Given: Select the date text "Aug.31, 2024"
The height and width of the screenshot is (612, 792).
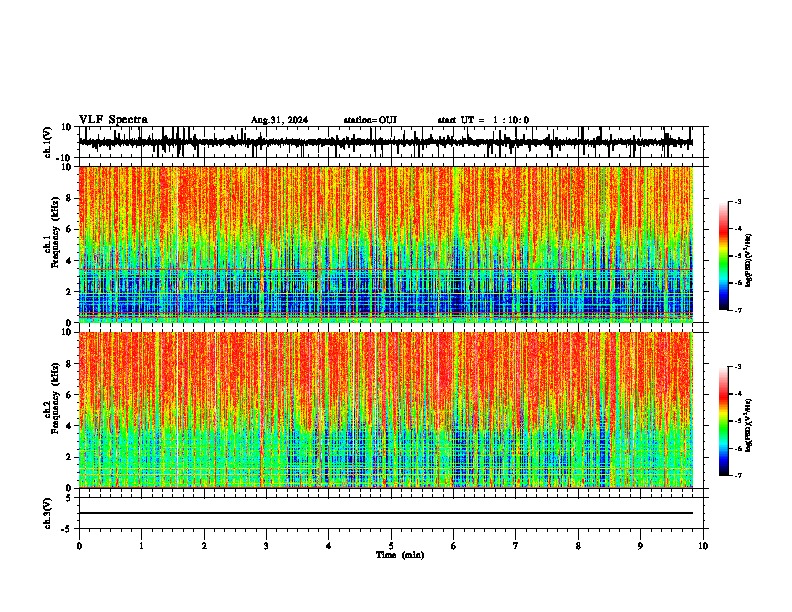Looking at the screenshot, I should 279,120.
